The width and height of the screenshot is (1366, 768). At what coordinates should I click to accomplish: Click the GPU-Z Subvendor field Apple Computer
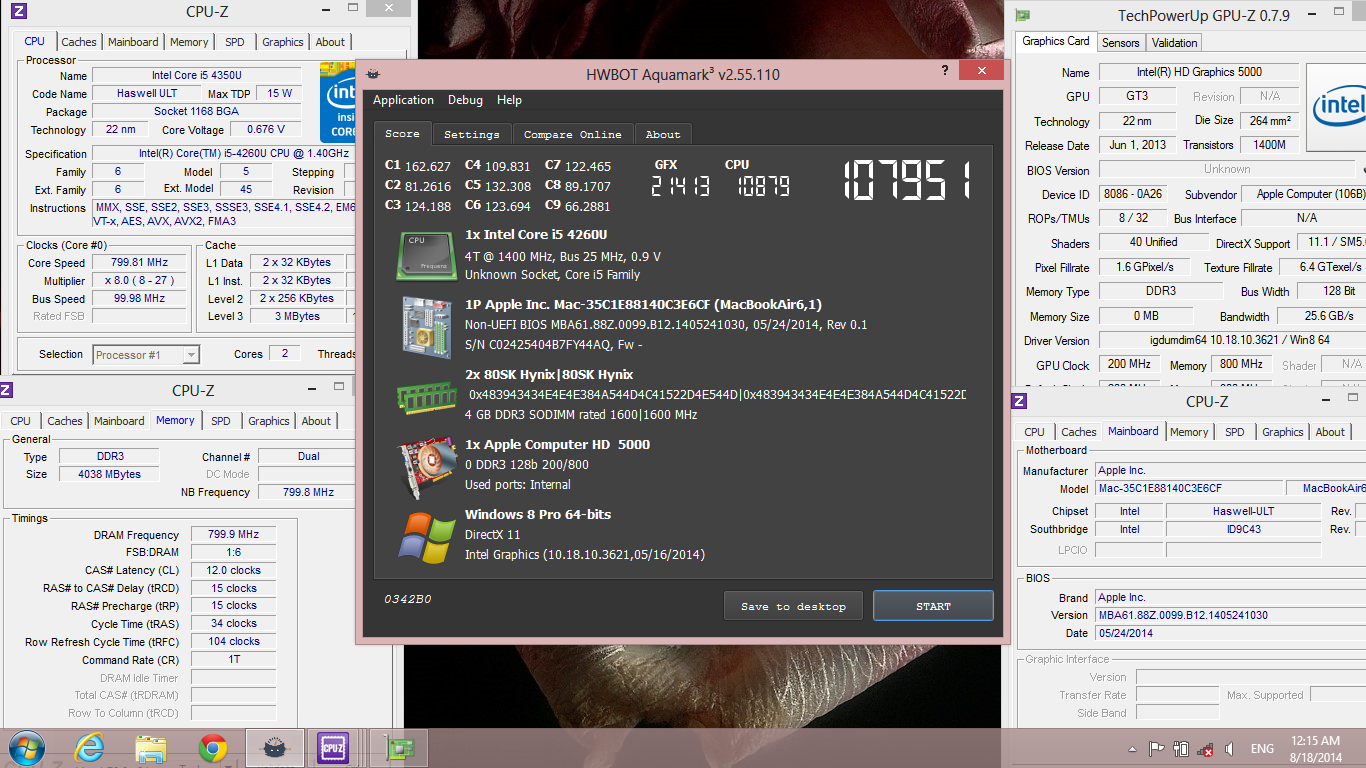(1305, 195)
